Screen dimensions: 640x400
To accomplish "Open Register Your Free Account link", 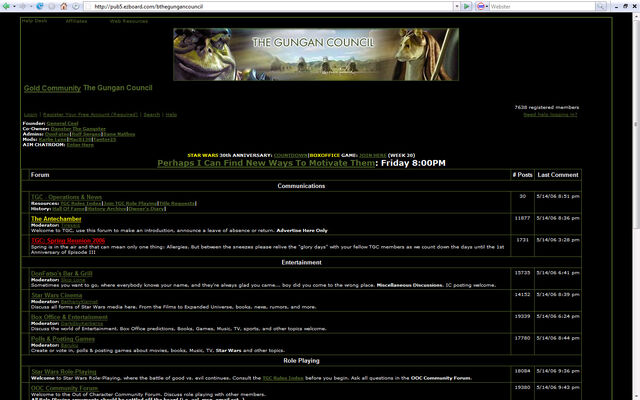I will click(91, 115).
